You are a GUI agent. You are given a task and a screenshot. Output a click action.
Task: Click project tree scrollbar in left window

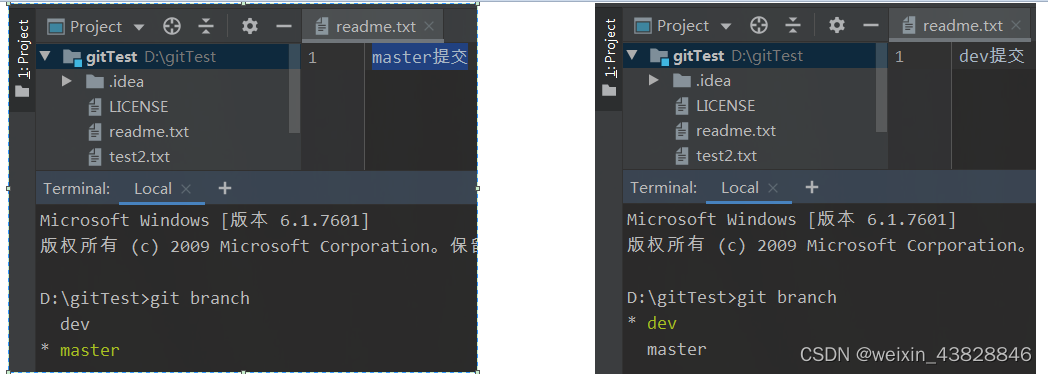[295, 89]
